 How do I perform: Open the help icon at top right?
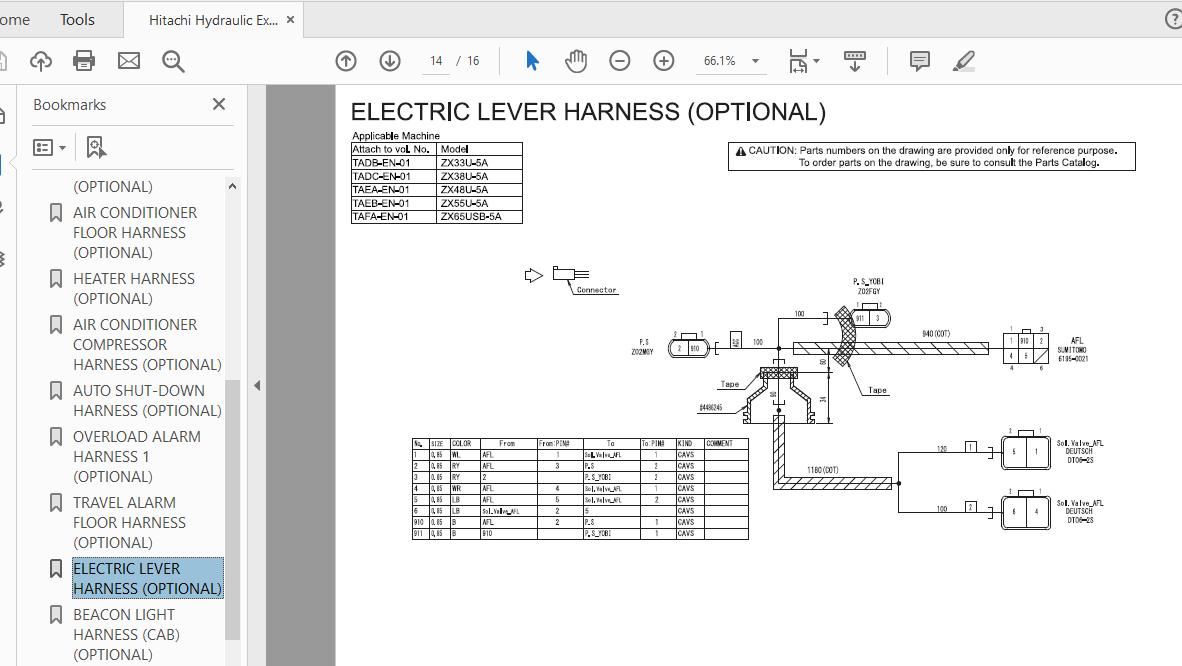pos(1174,20)
